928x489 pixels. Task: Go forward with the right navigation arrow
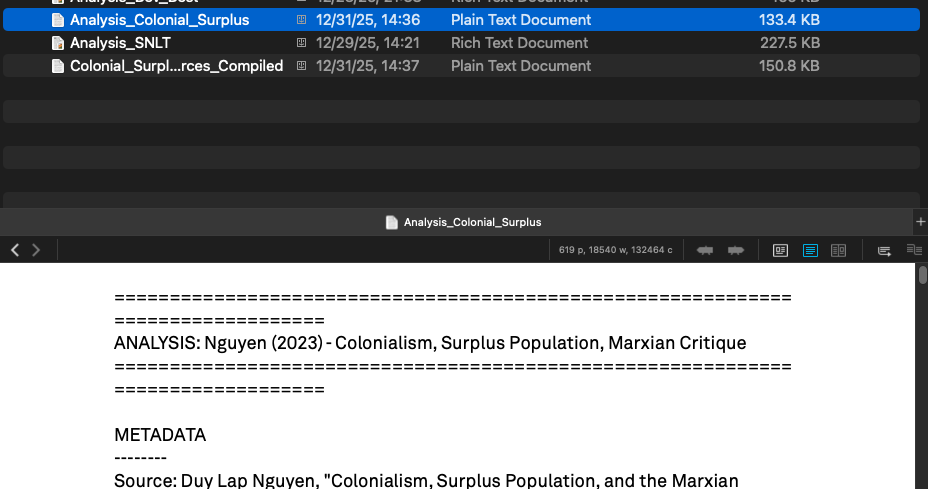pos(36,250)
